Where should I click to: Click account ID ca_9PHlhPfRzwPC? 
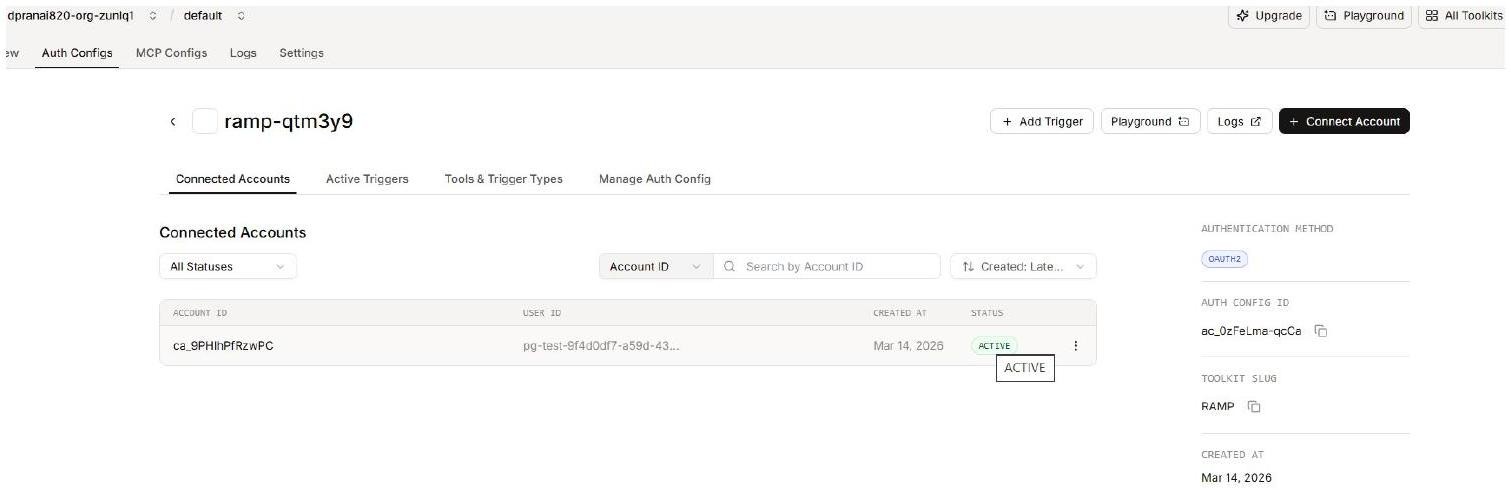223,346
